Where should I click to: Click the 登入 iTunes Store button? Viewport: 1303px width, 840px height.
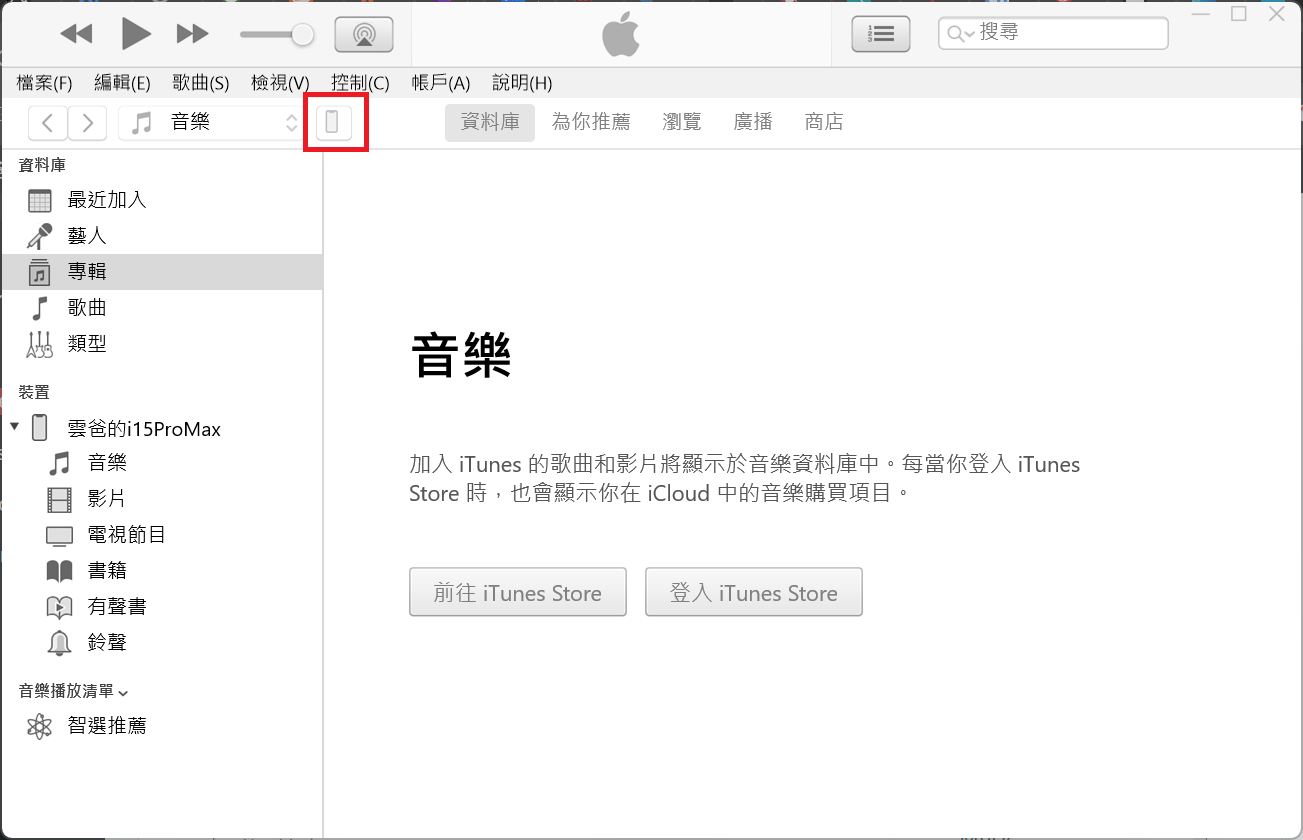point(753,593)
